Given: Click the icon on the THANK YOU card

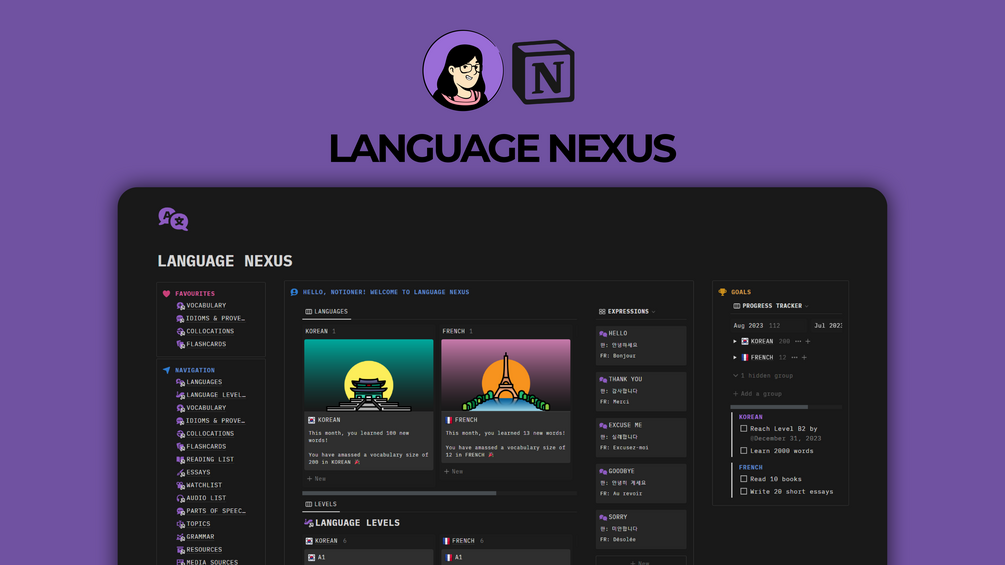Looking at the screenshot, I should click(x=602, y=380).
